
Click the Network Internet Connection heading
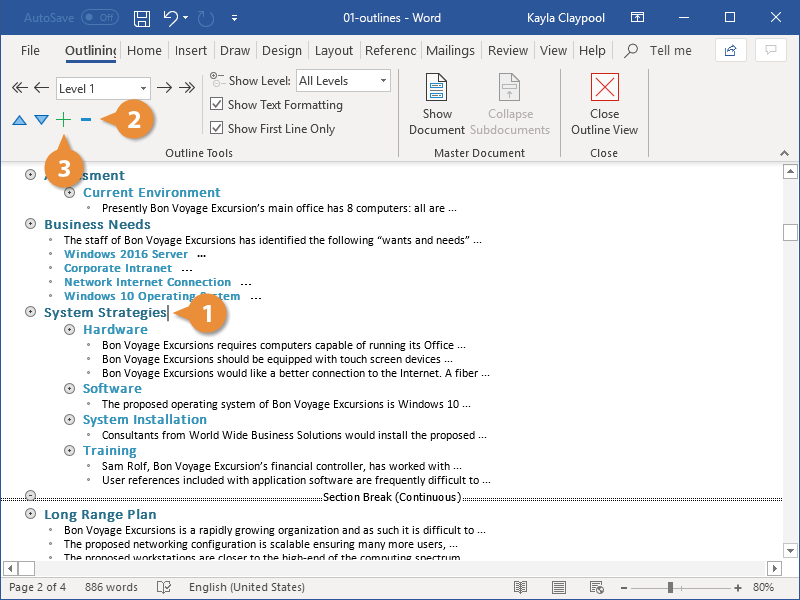tap(147, 282)
